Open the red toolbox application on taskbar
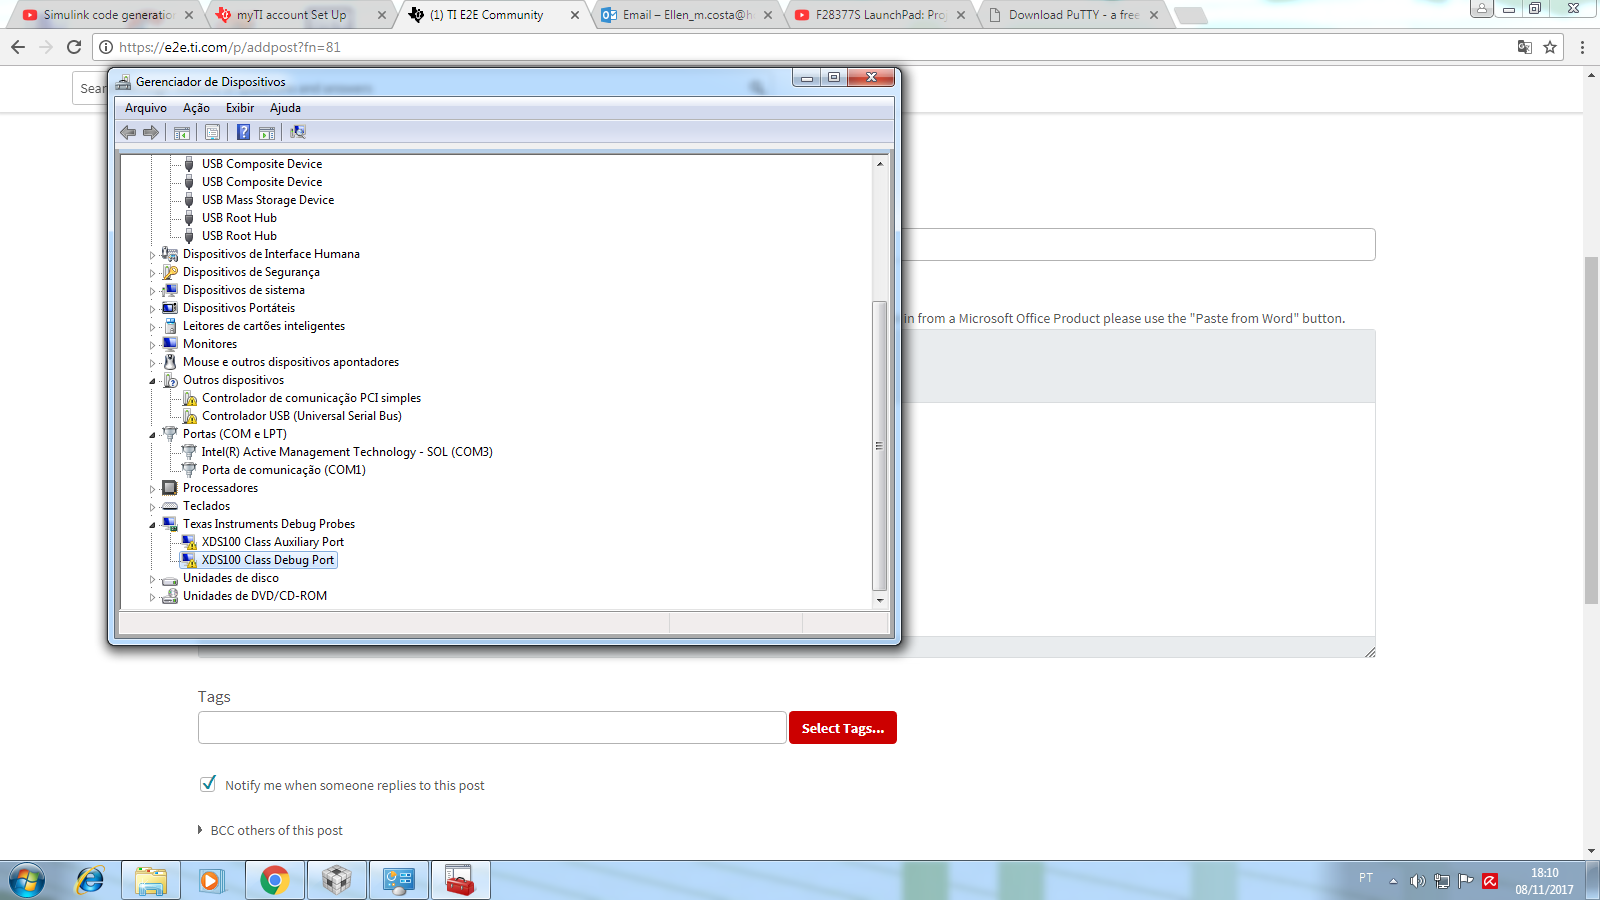 tap(461, 880)
